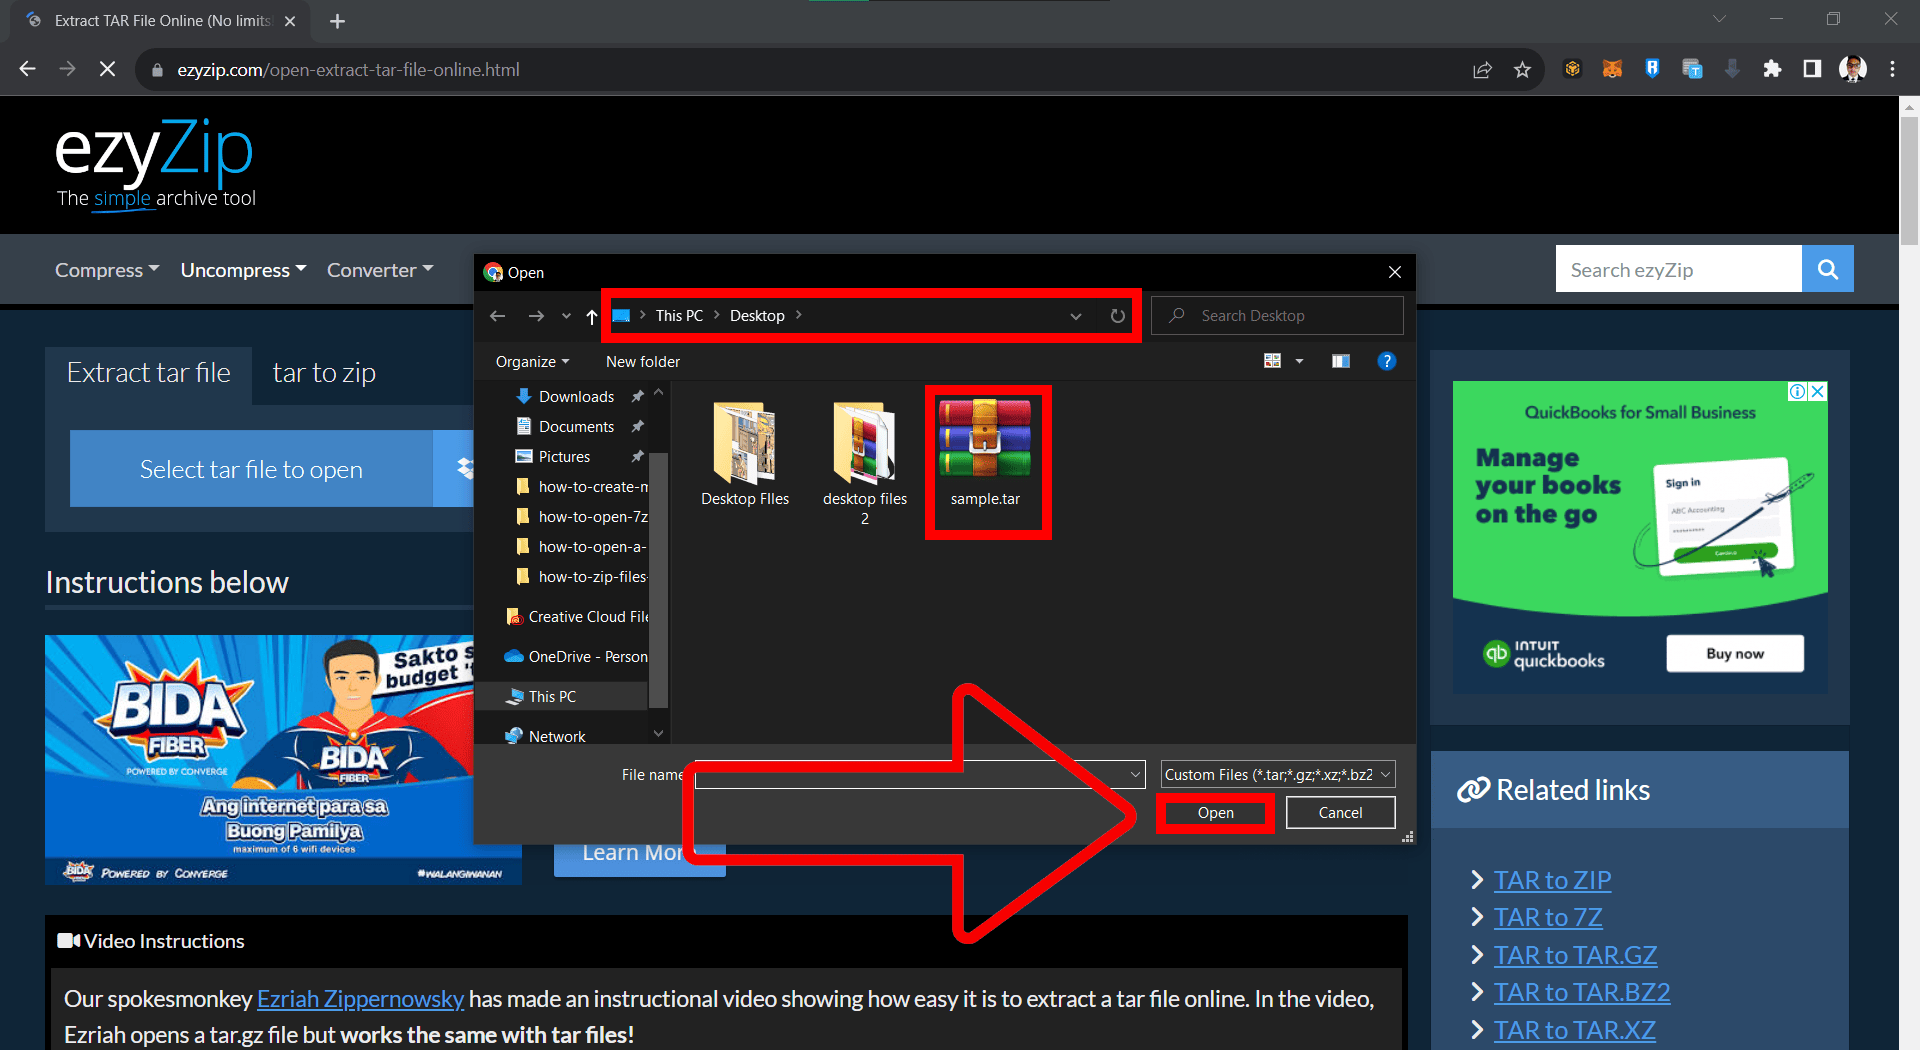This screenshot has height=1050, width=1920.
Task: Open the address bar history dropdown in the dialog
Action: pos(1076,315)
